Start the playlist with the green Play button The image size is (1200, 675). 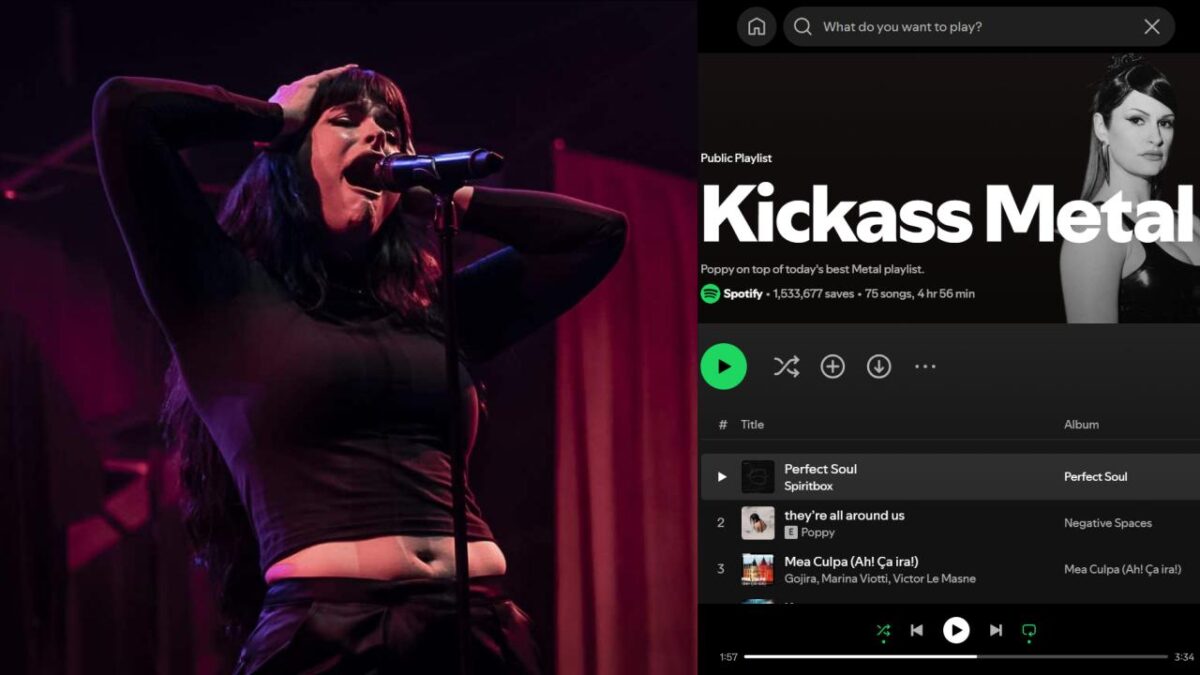(723, 366)
